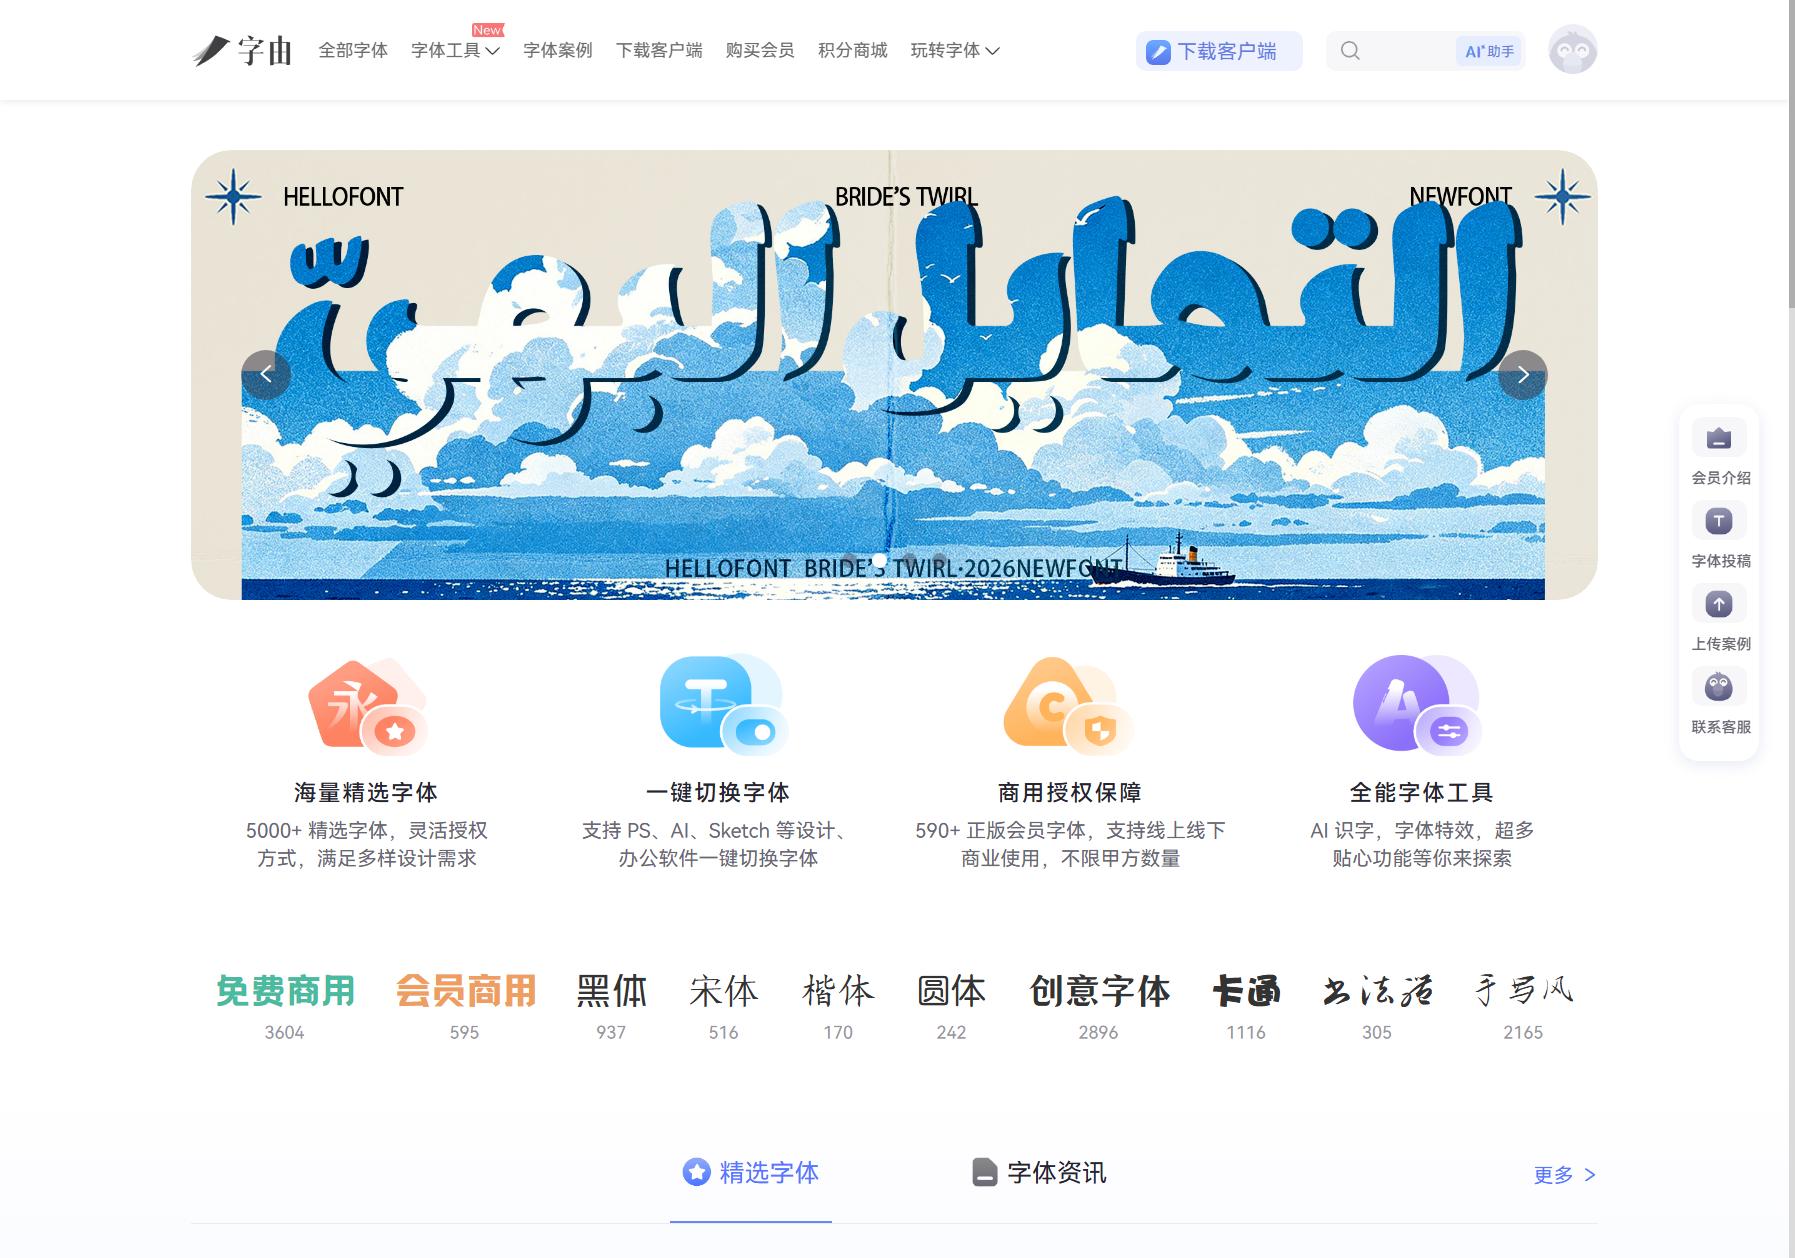Click the 2896 count under 创意字体
Image resolution: width=1795 pixels, height=1258 pixels.
point(1098,1032)
